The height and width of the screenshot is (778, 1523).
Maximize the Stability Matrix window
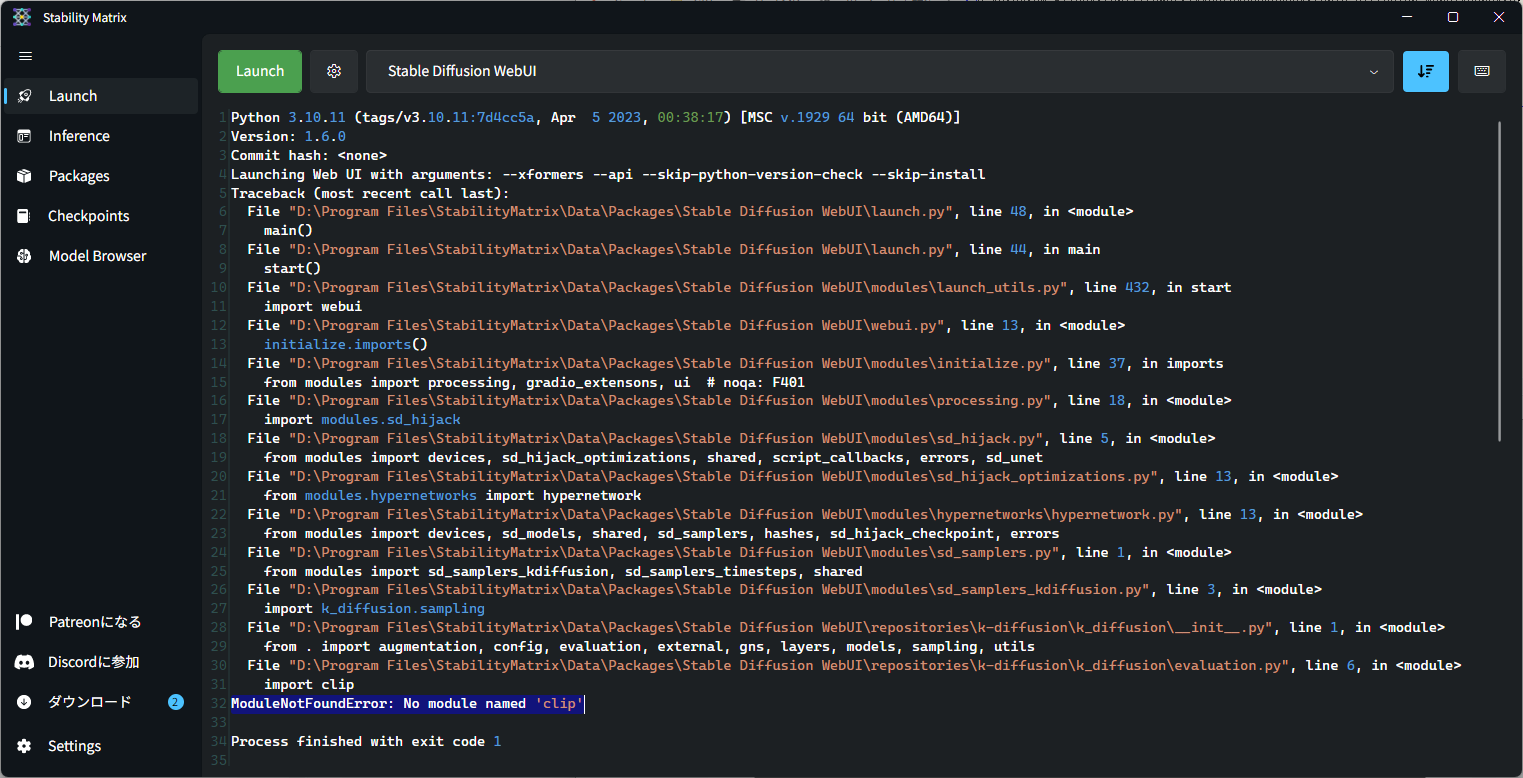point(1454,17)
